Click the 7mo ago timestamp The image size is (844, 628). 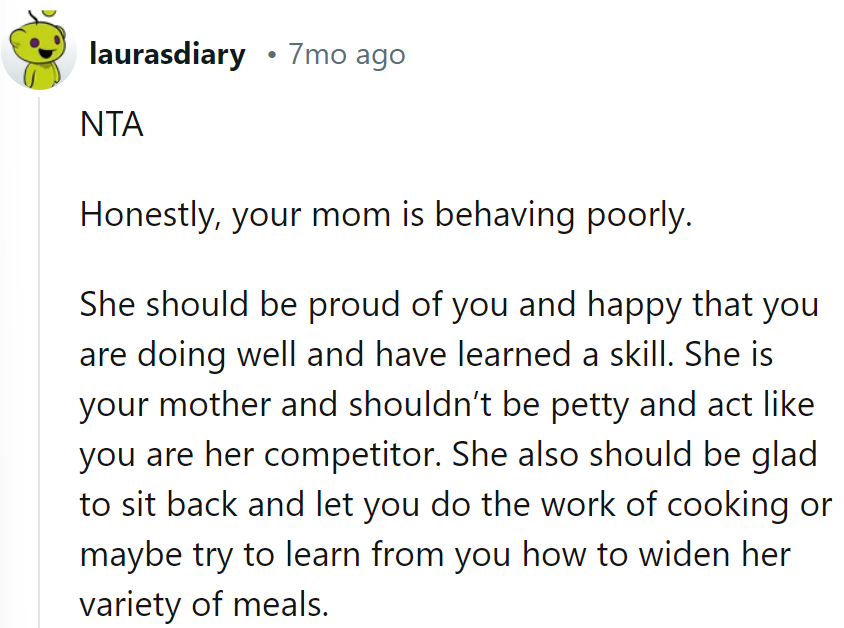pos(346,55)
